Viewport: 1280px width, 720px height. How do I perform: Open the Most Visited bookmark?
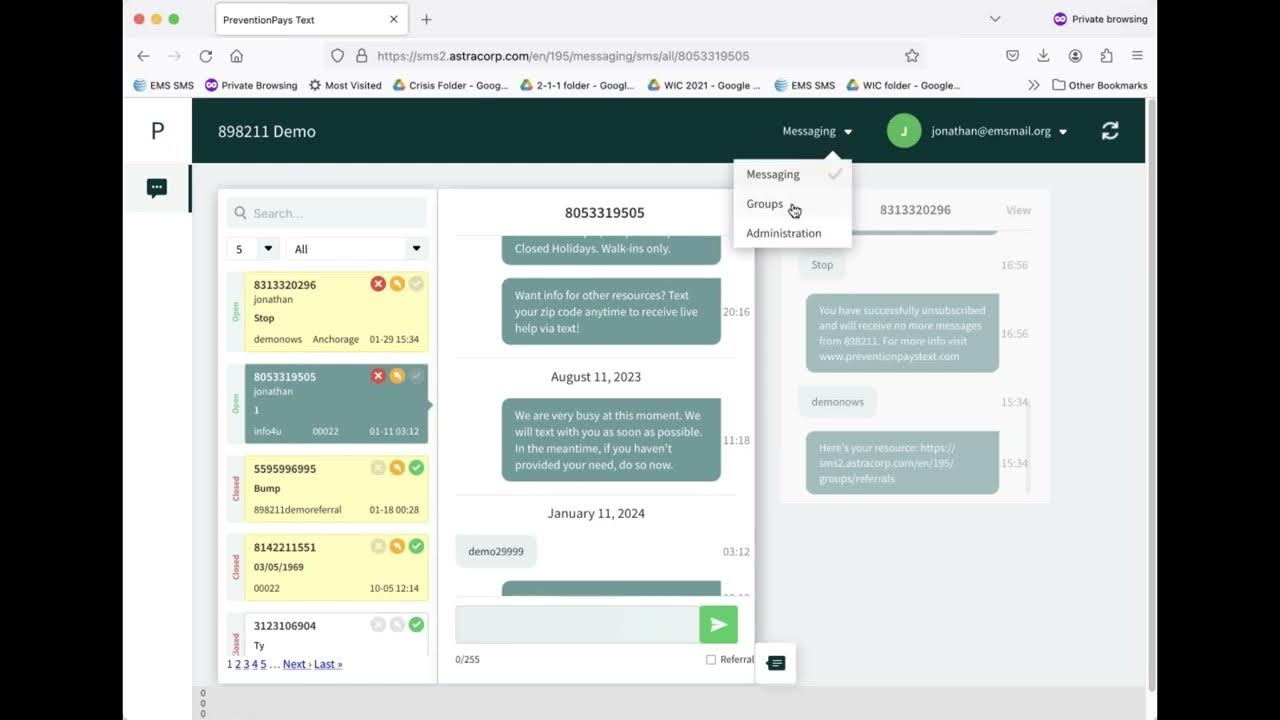tap(345, 85)
